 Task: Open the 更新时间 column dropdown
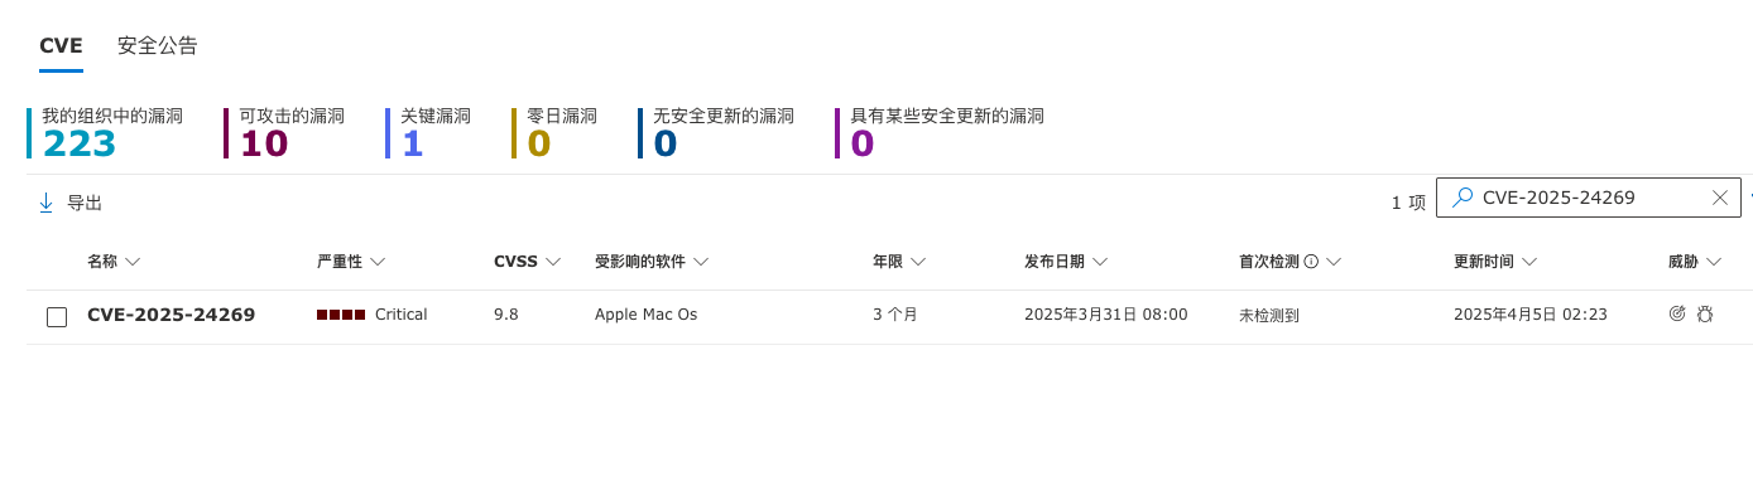click(1529, 262)
